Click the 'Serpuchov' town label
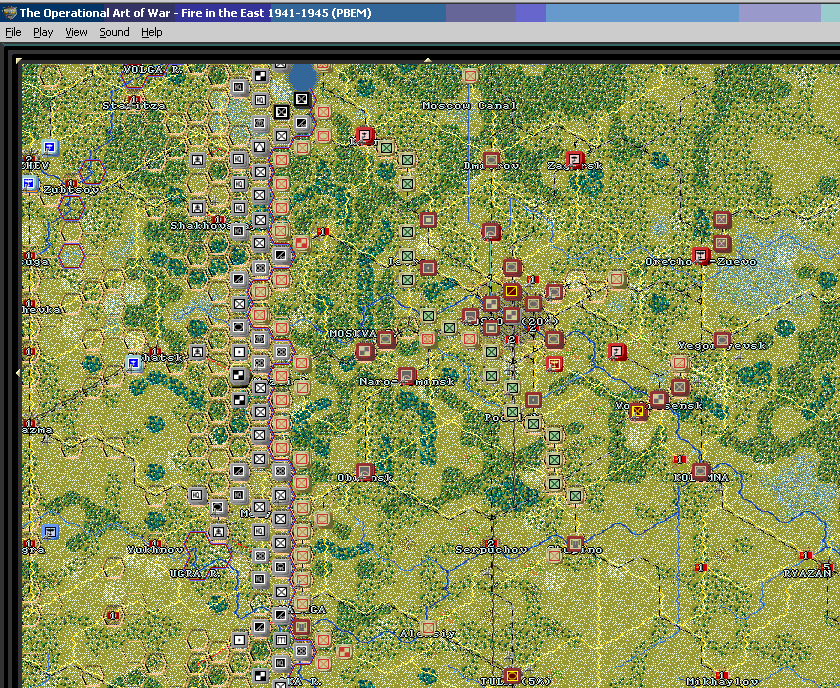The image size is (840, 688). (x=491, y=550)
